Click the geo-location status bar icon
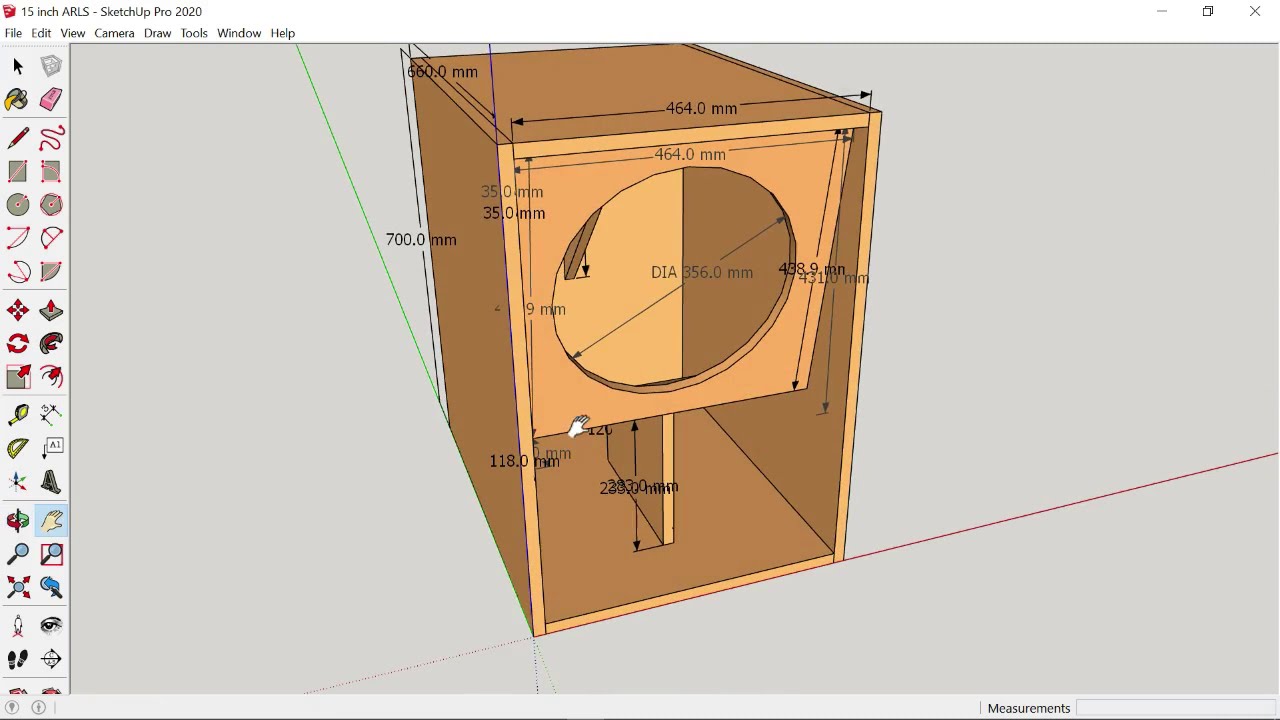The height and width of the screenshot is (720, 1280). 12,708
